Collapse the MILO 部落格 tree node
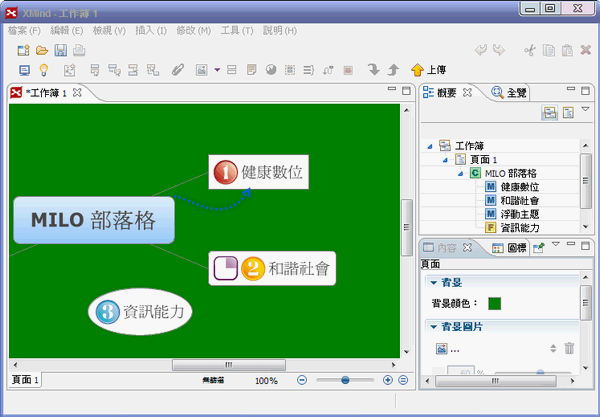Screen dimensions: 600x417 click(x=460, y=174)
